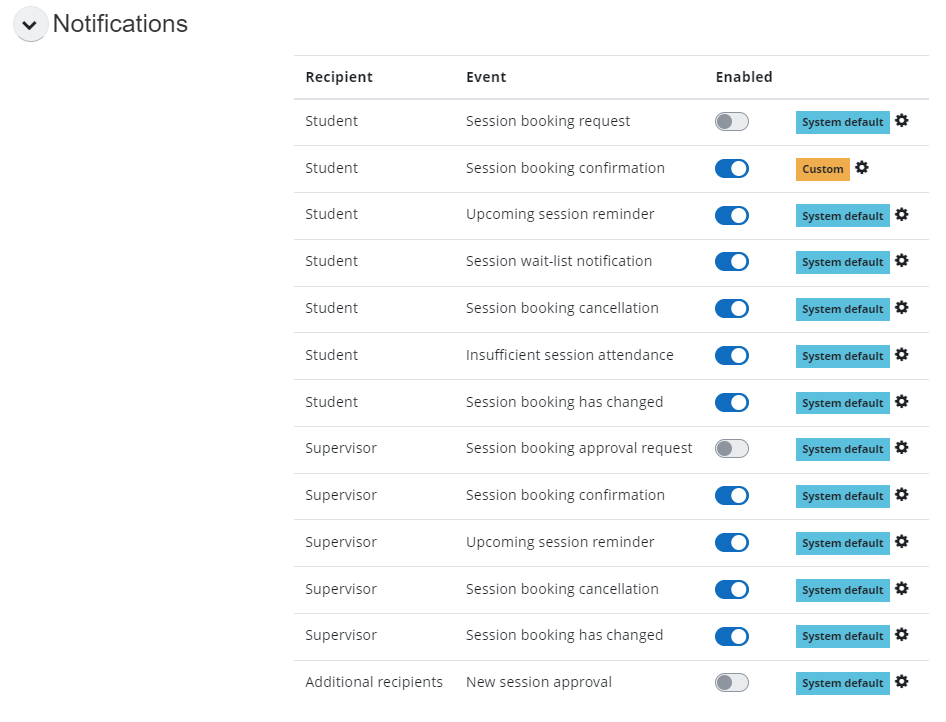Image resolution: width=946 pixels, height=722 pixels.
Task: Click gear for Supervisor Session booking cancellation
Action: click(901, 589)
